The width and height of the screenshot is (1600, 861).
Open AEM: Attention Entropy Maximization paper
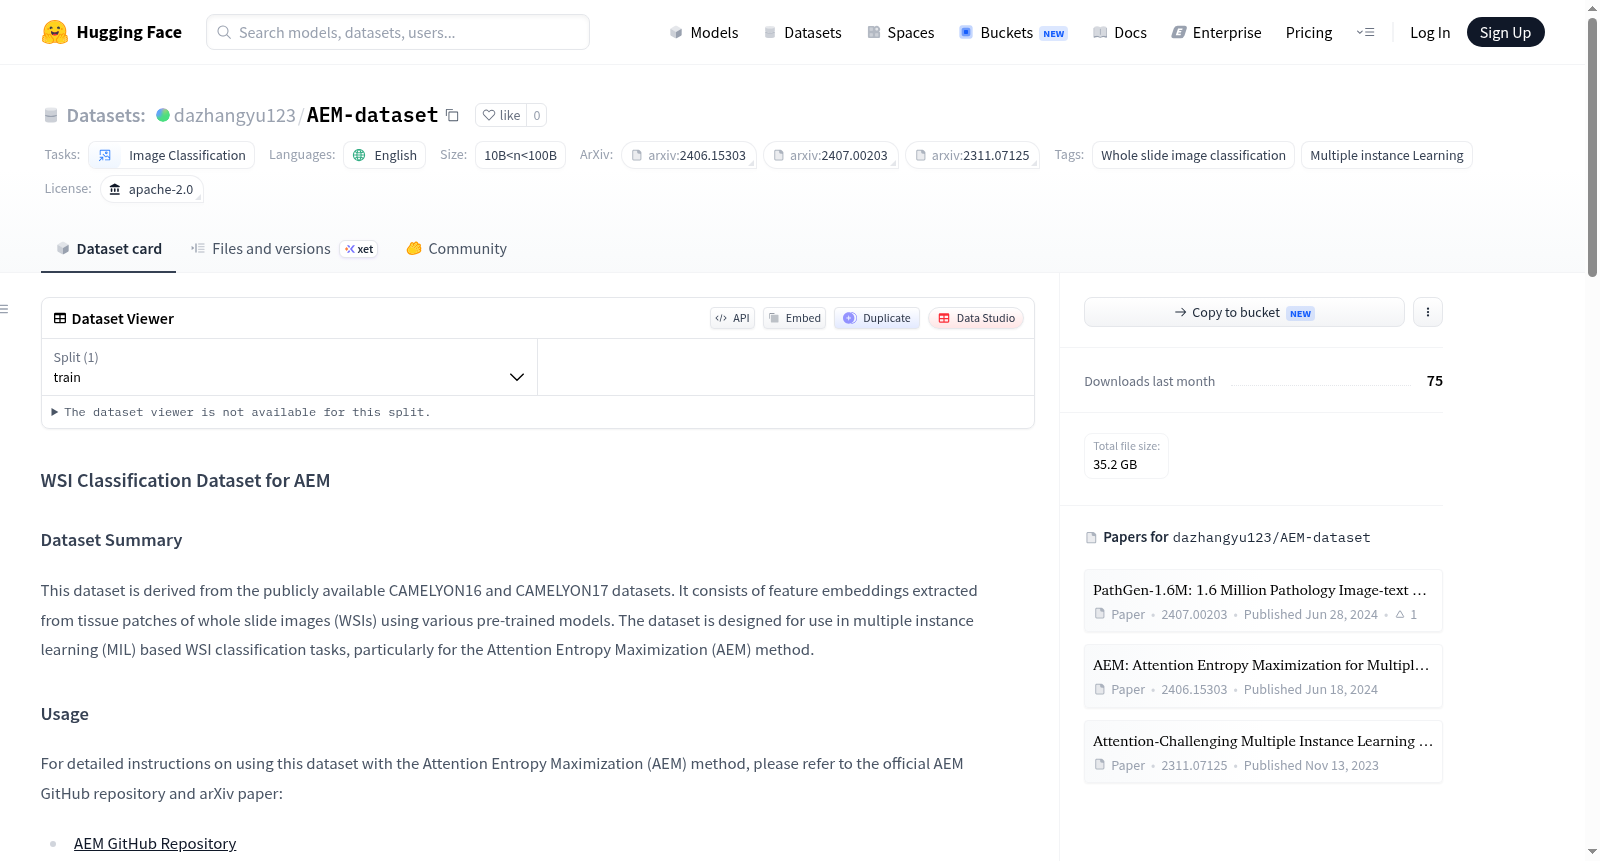coord(1263,676)
